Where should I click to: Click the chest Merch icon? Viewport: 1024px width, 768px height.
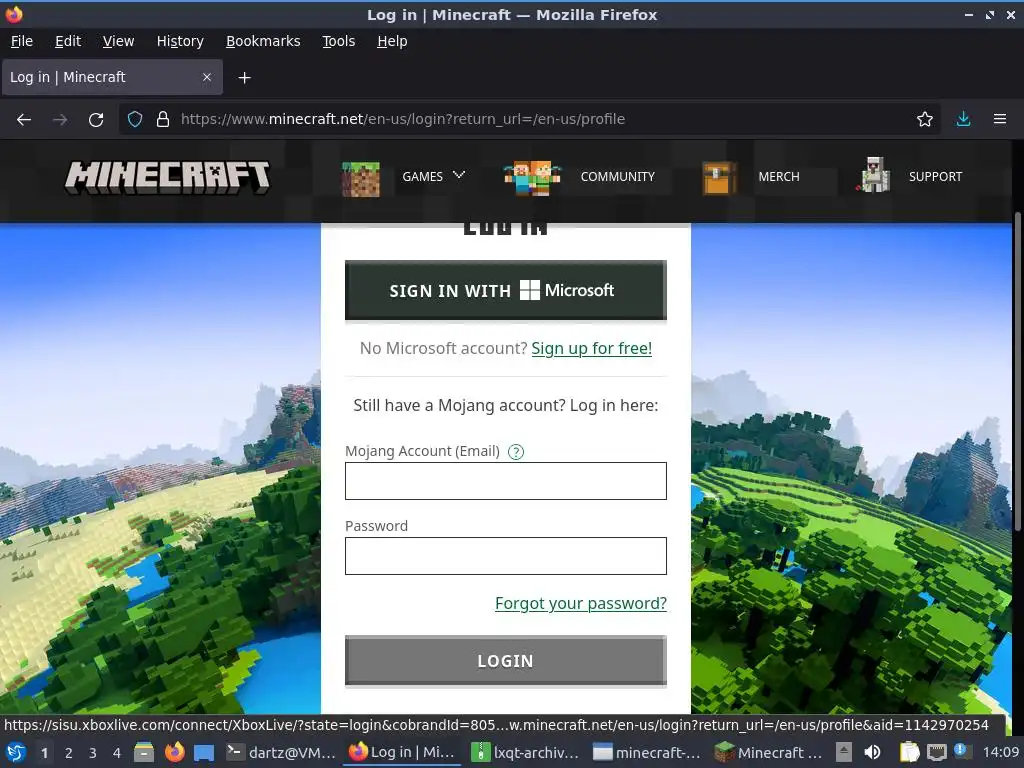click(x=719, y=178)
